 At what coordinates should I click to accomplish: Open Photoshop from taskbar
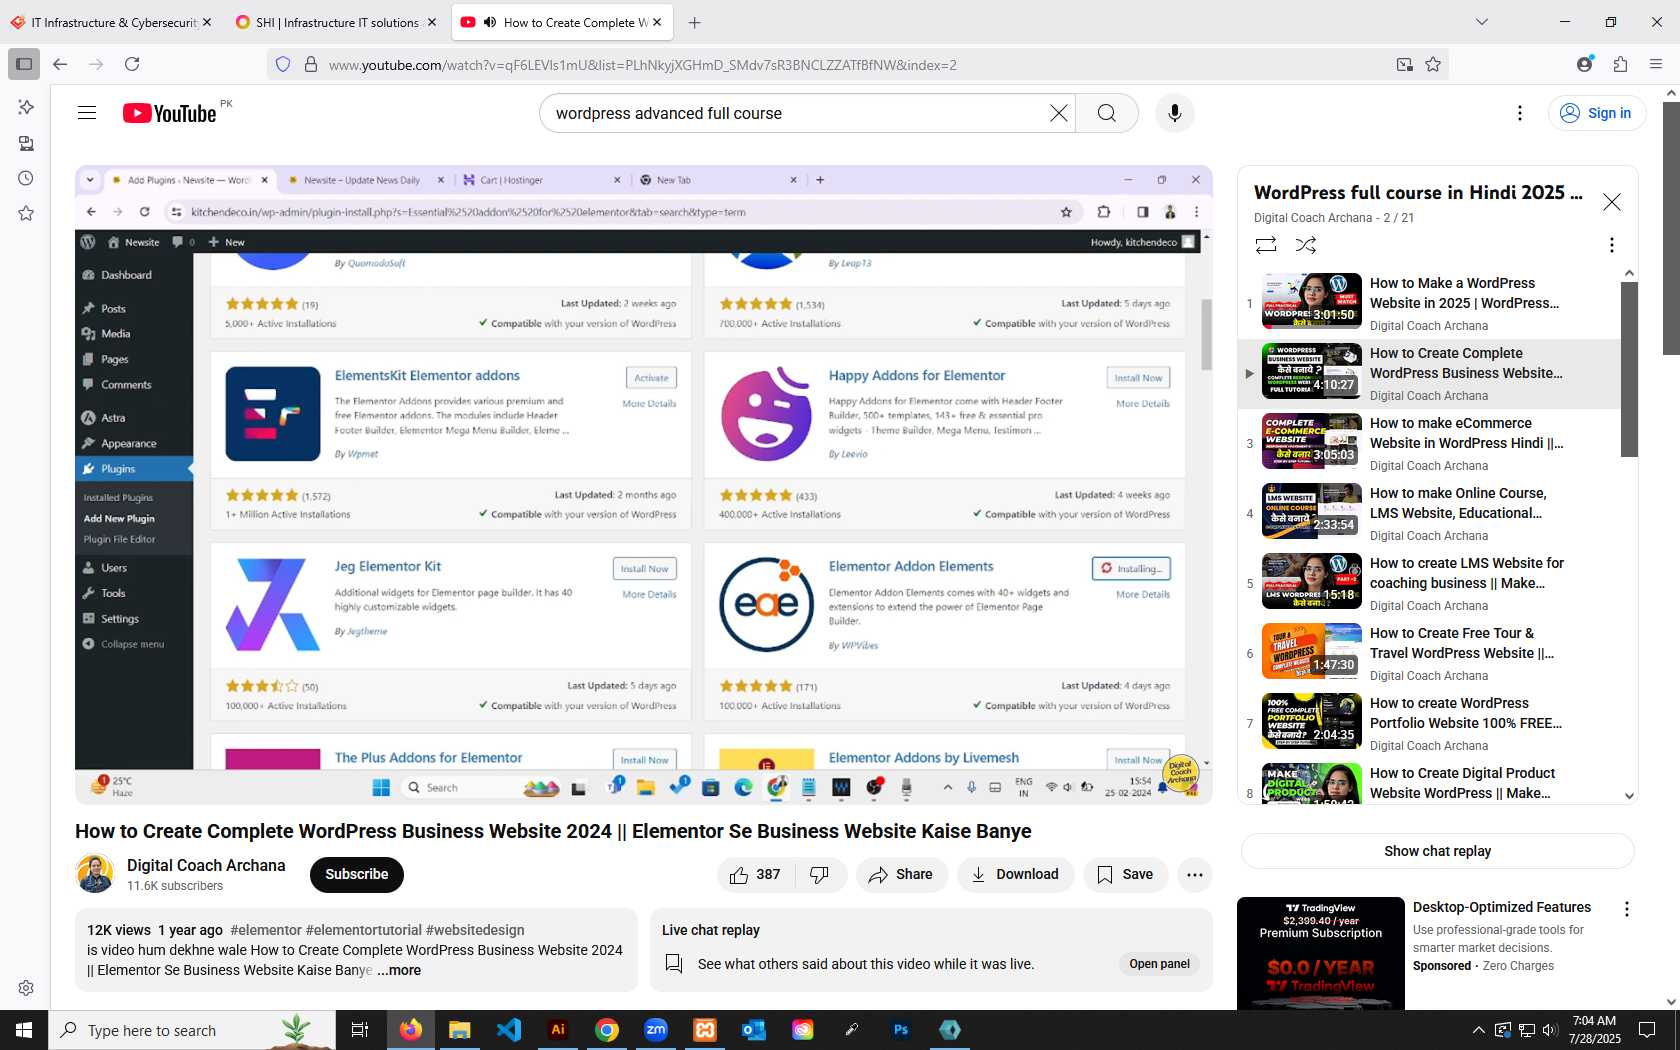[x=901, y=1030]
